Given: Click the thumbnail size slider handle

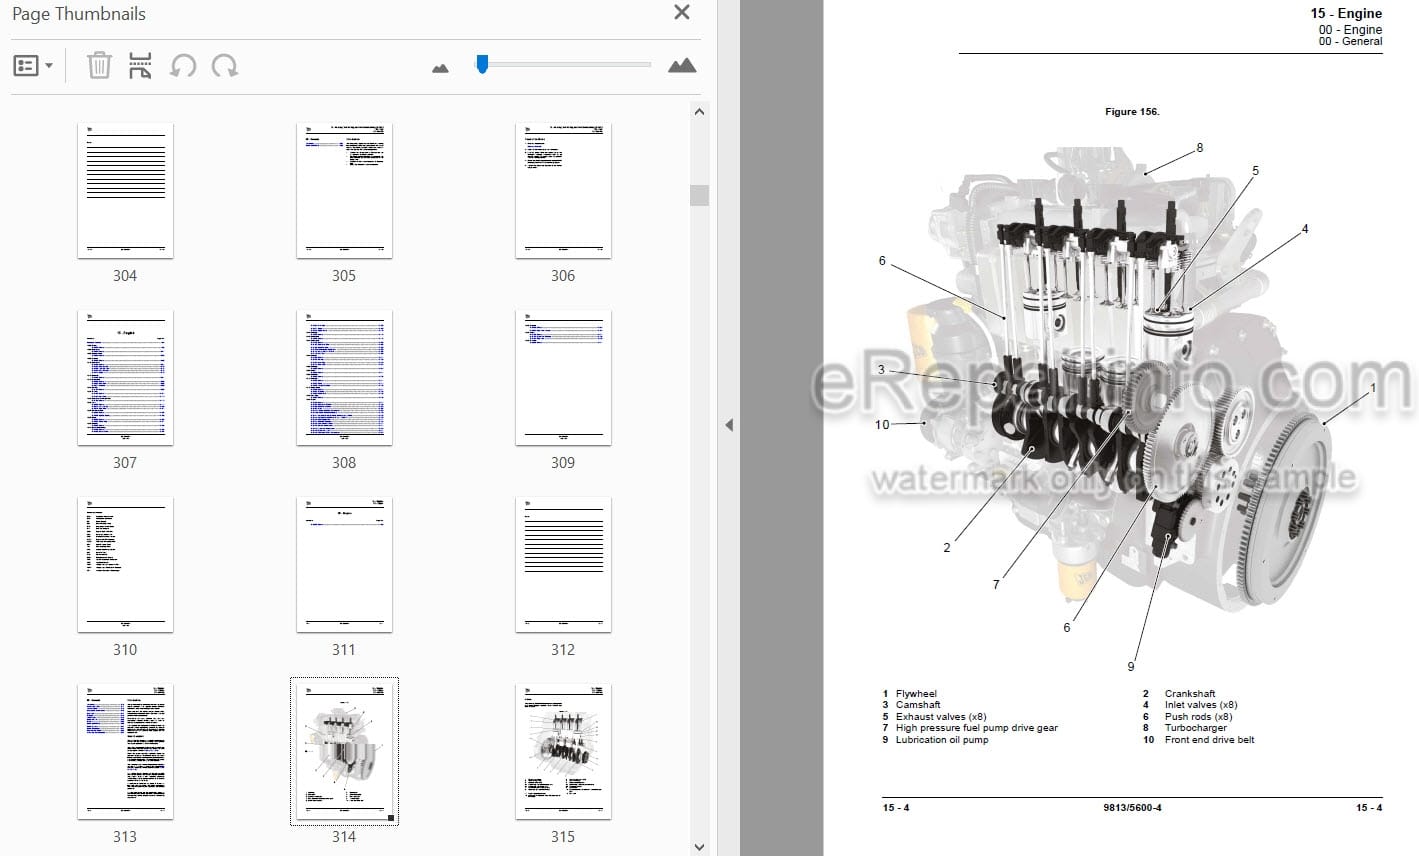Looking at the screenshot, I should pyautogui.click(x=482, y=65).
